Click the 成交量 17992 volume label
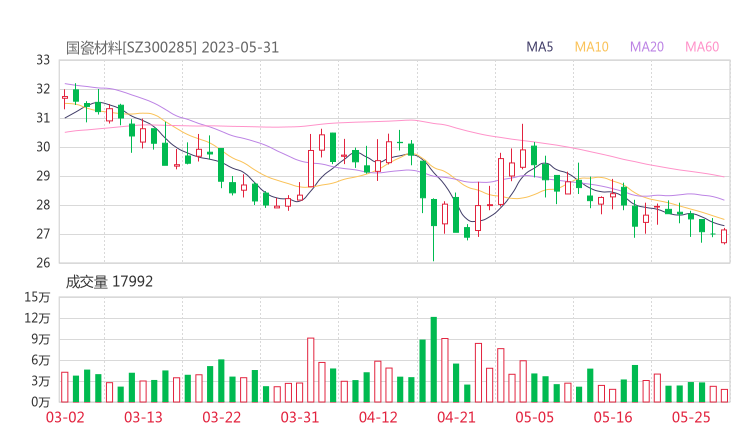The width and height of the screenshot is (740, 440). 109,282
